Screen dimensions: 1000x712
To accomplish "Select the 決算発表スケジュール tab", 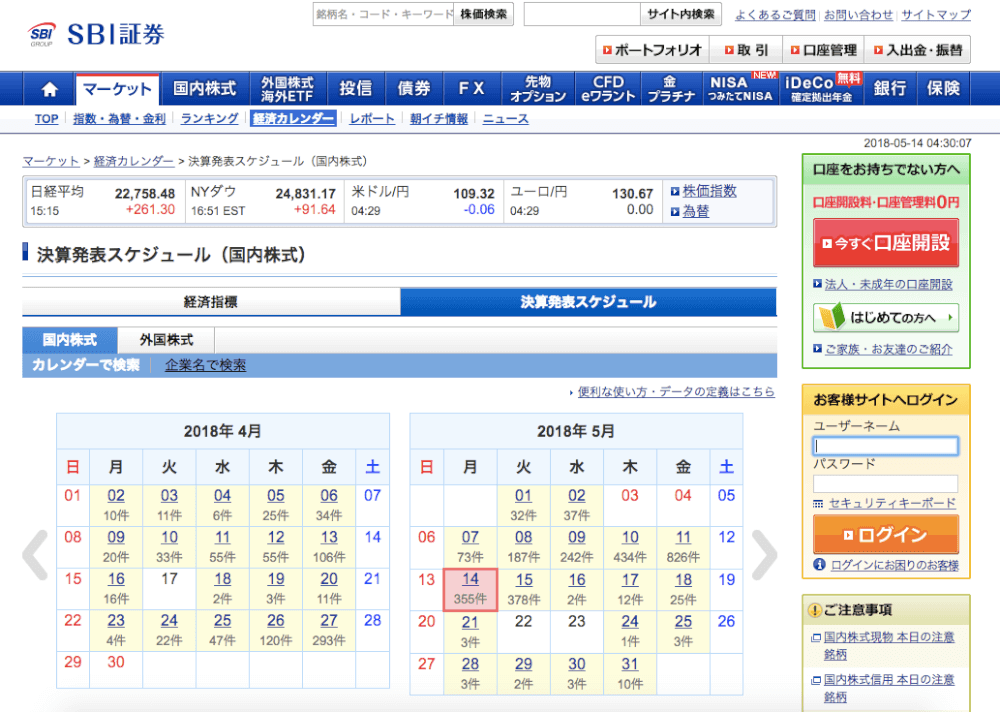I will (x=588, y=302).
